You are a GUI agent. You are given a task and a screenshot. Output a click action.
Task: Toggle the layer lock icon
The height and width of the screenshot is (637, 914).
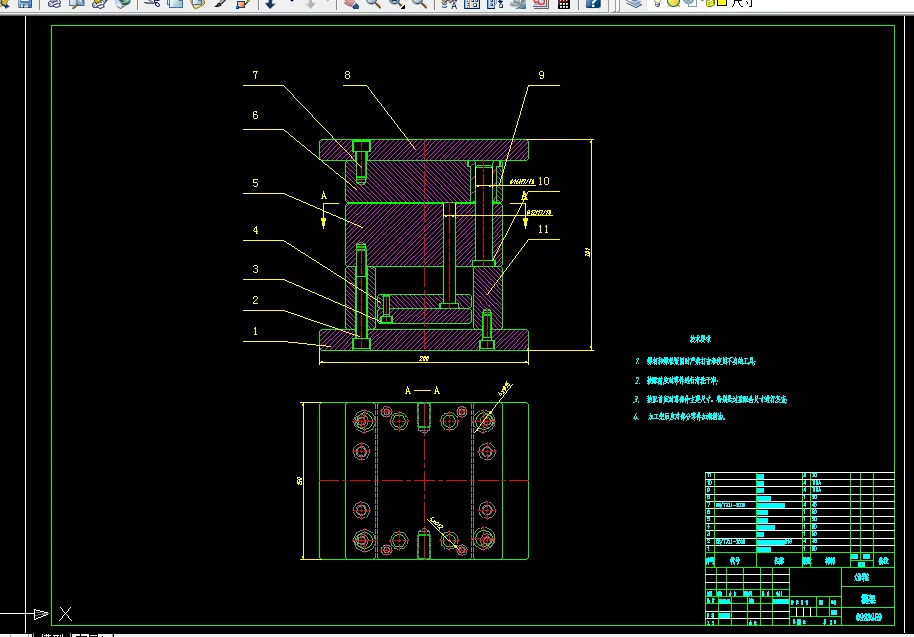tap(709, 2)
